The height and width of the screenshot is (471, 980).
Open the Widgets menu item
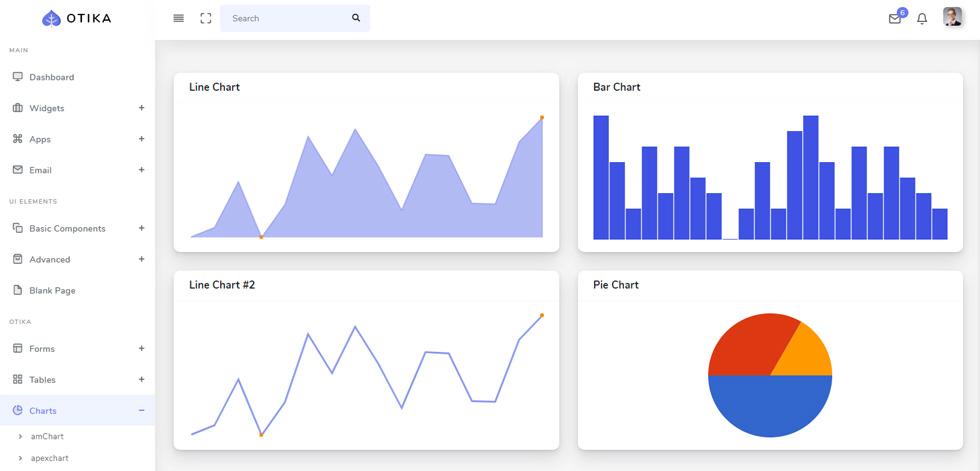coord(78,108)
